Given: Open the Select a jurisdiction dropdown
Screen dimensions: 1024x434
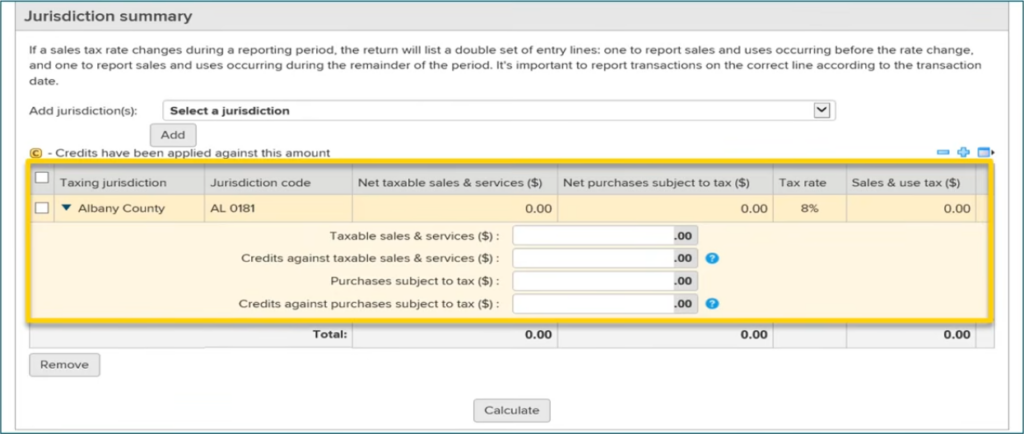Looking at the screenshot, I should (499, 111).
